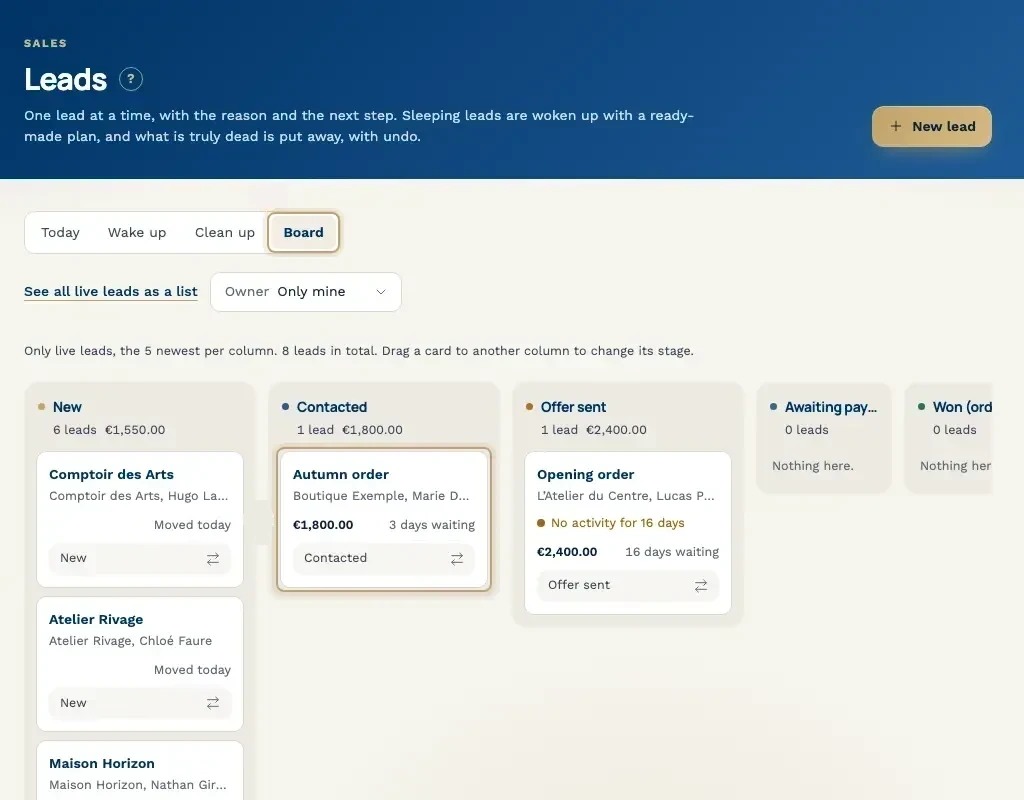Viewport: 1024px width, 800px height.
Task: Click the €2,400.00 amount on Opening order card
Action: click(x=567, y=552)
